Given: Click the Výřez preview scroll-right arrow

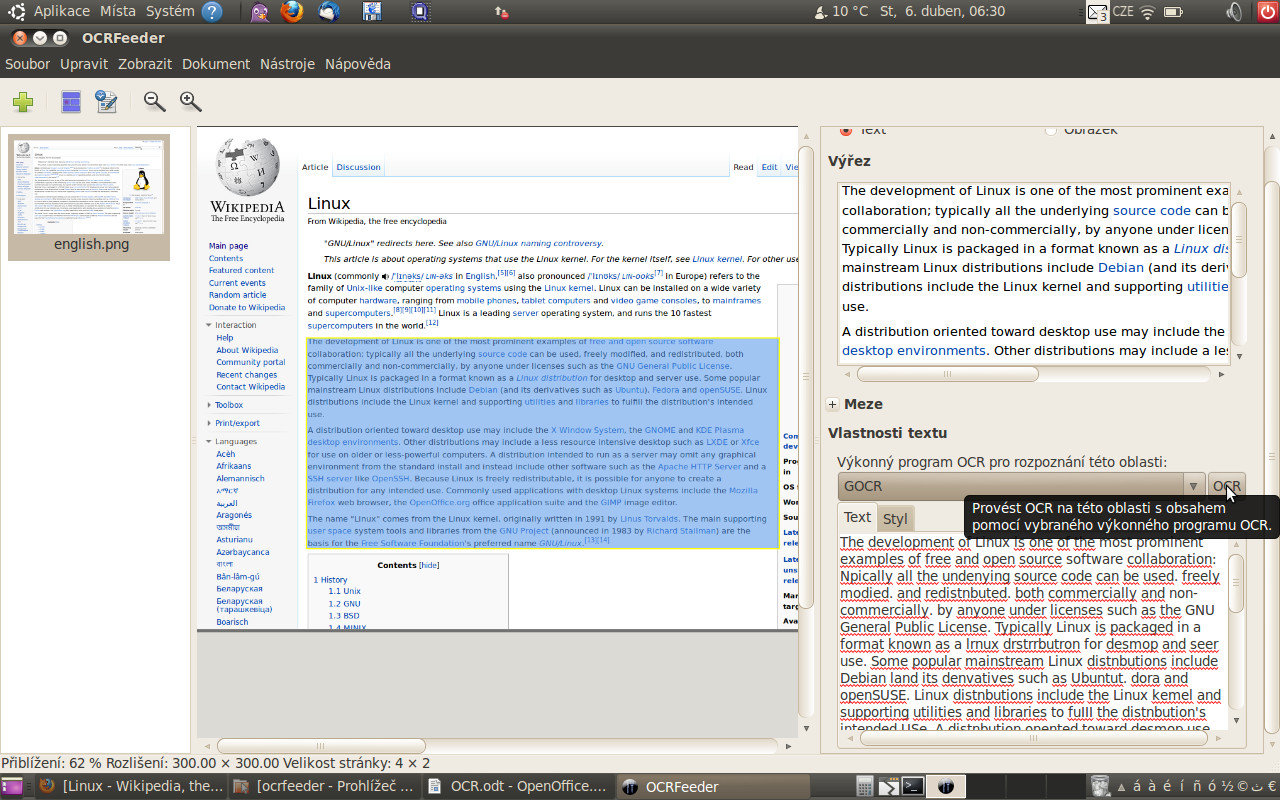Looking at the screenshot, I should (1222, 374).
